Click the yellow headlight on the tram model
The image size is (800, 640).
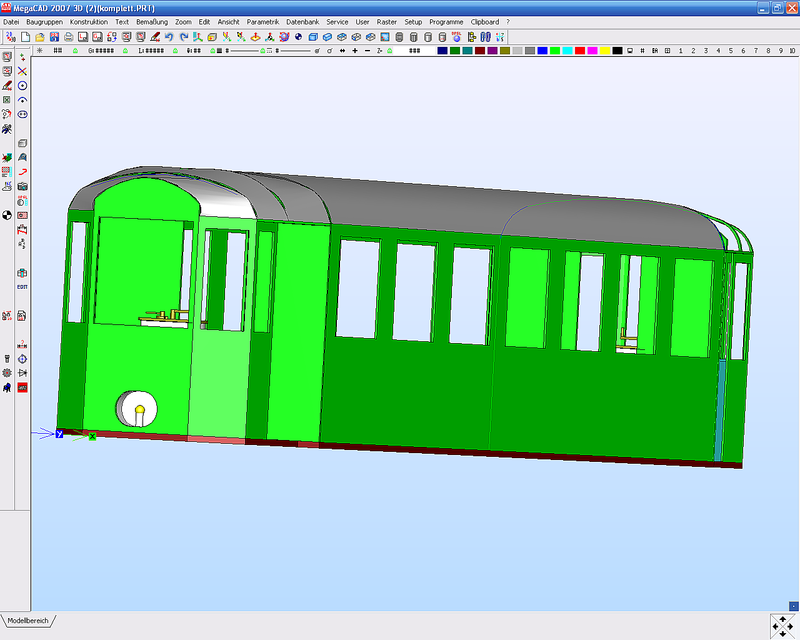[139, 409]
